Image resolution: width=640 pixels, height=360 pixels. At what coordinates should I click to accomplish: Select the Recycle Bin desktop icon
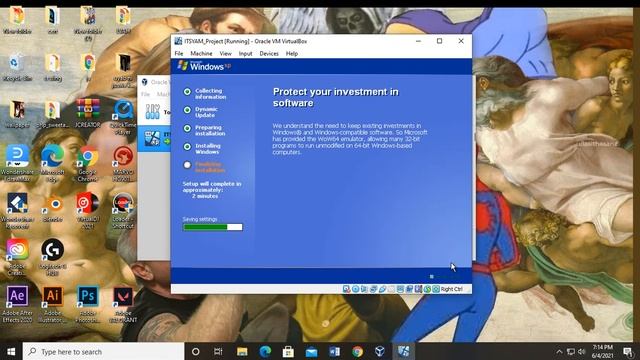click(16, 67)
